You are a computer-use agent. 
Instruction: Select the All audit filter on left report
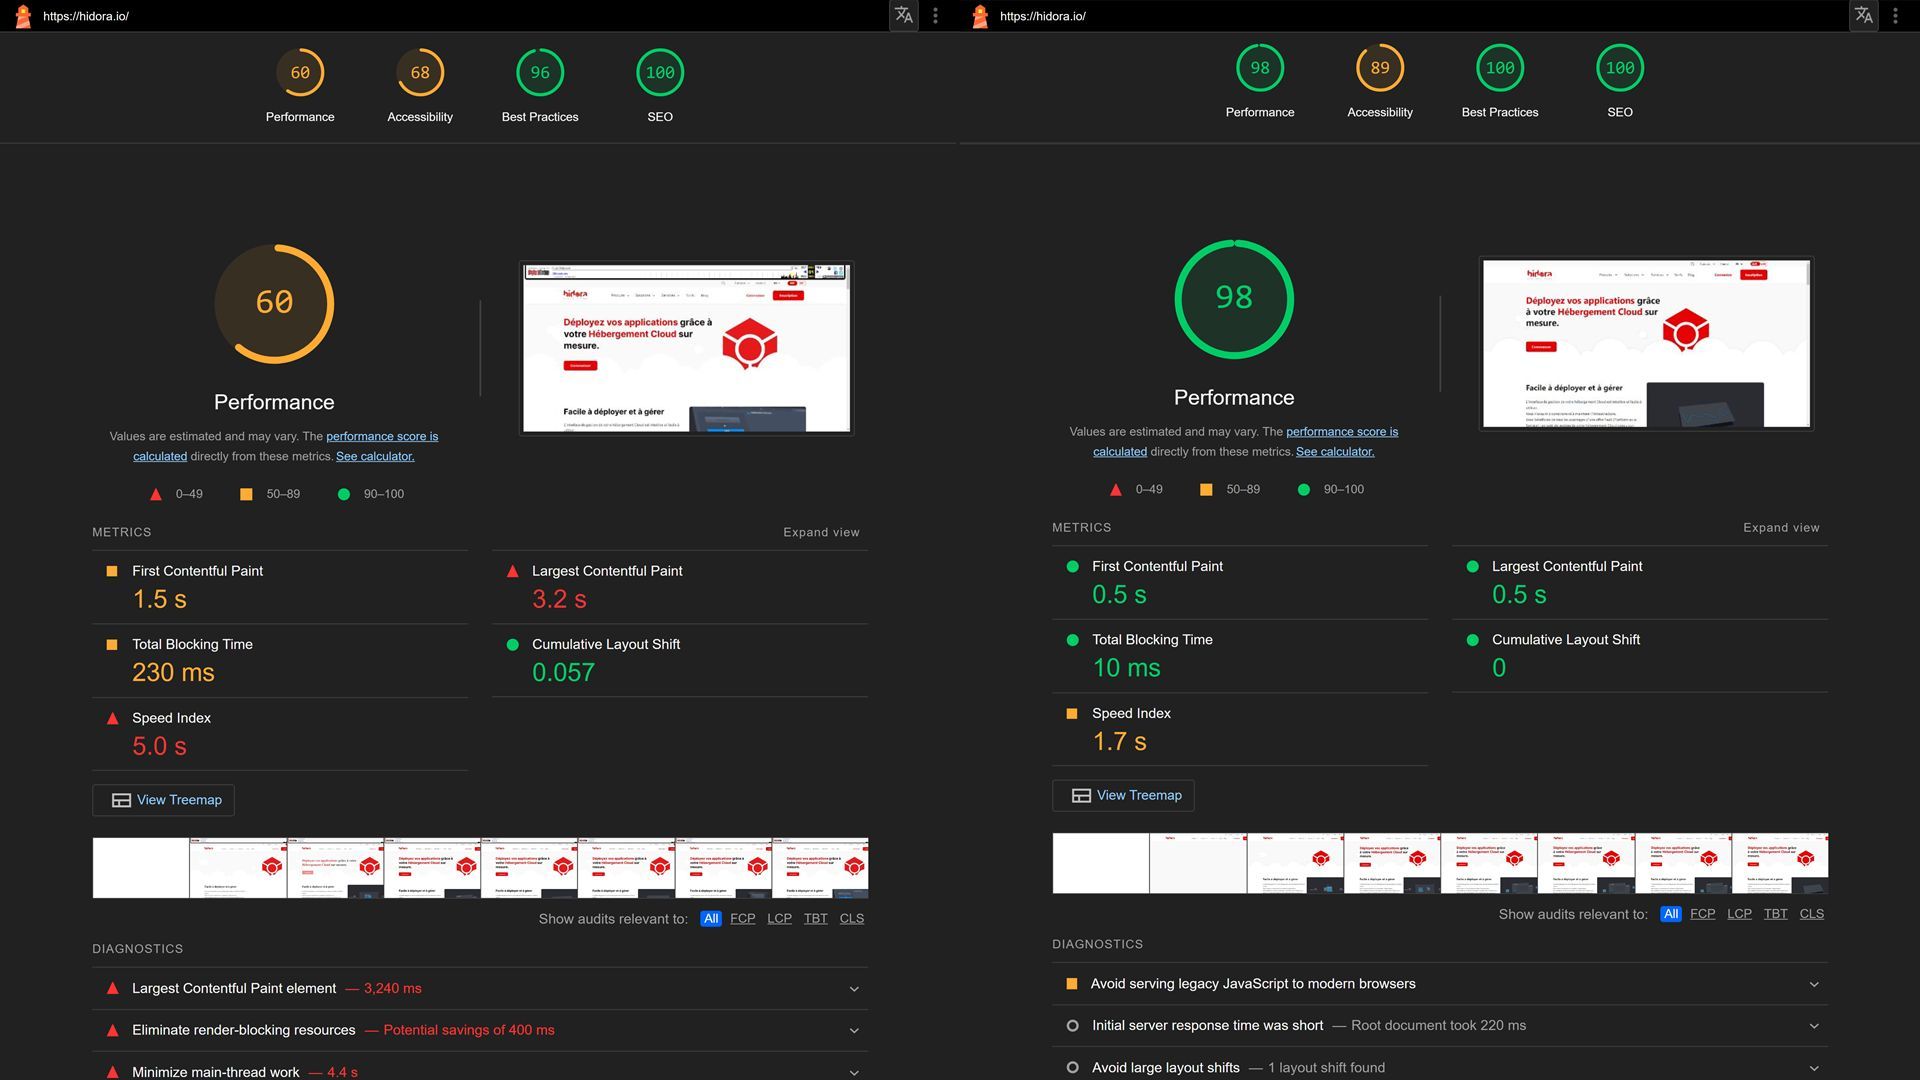pyautogui.click(x=710, y=919)
